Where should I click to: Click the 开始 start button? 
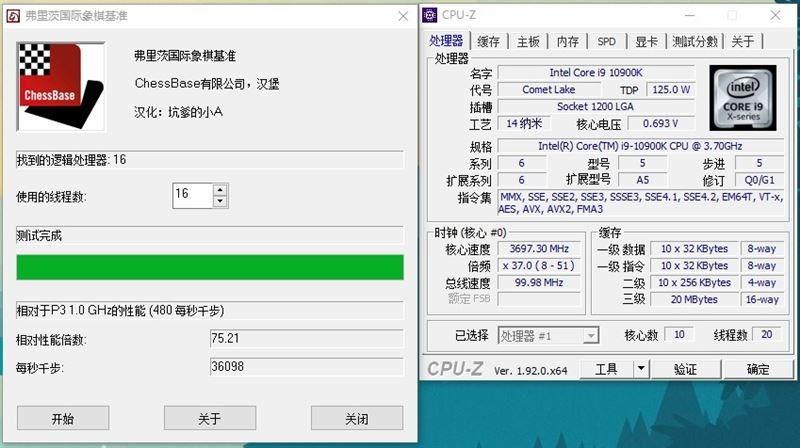pos(63,419)
